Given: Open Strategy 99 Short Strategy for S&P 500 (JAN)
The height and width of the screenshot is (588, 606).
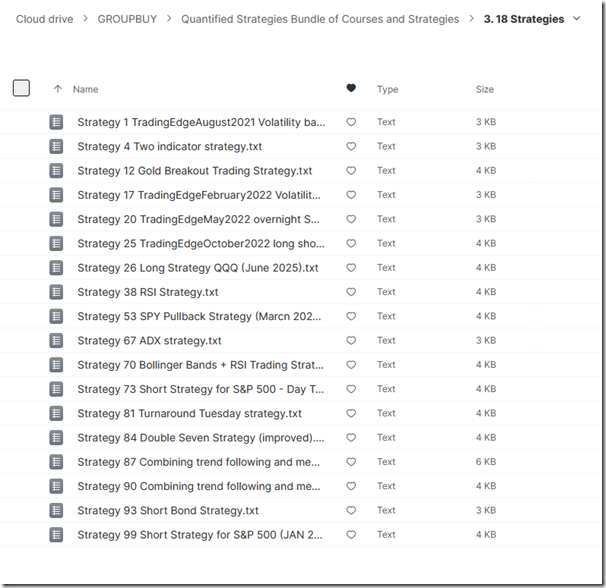Looking at the screenshot, I should click(200, 535).
